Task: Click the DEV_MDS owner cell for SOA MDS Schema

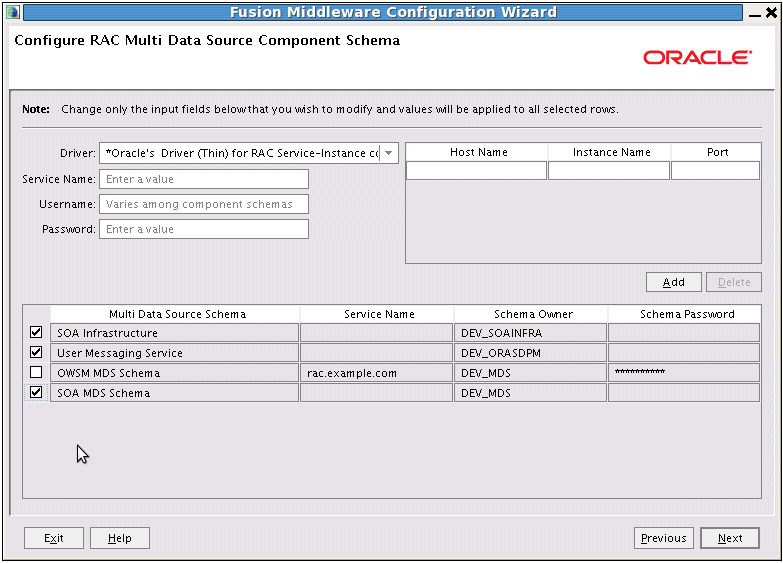Action: (x=530, y=393)
